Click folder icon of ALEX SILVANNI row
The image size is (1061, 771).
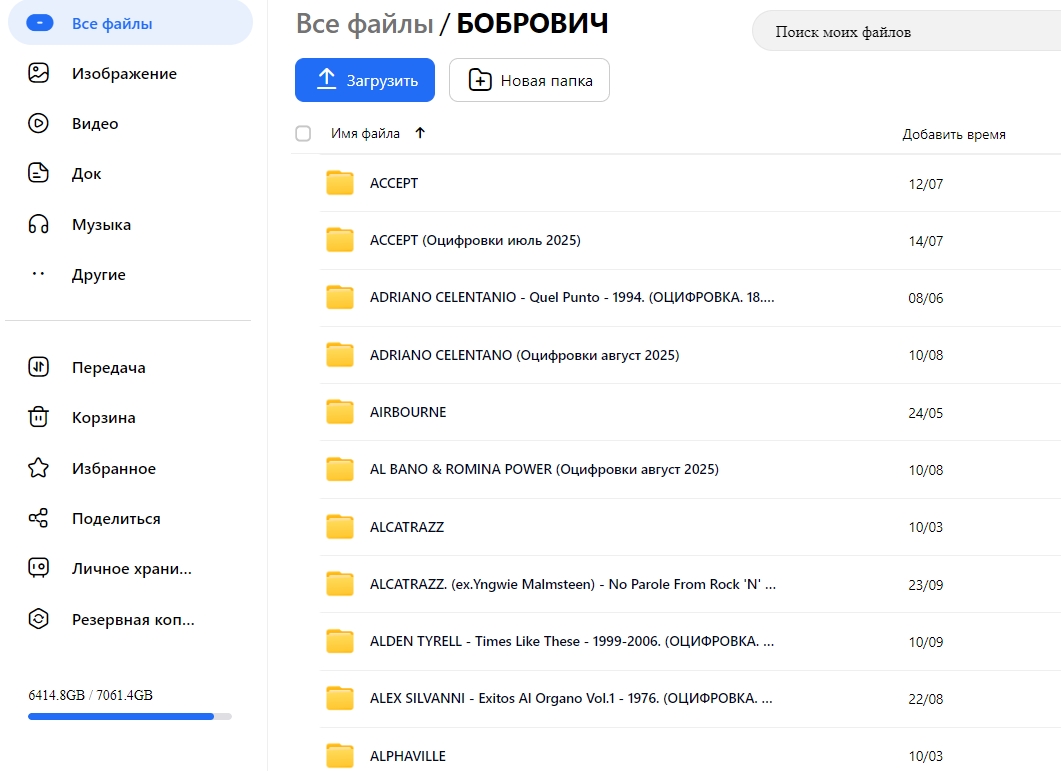(340, 698)
